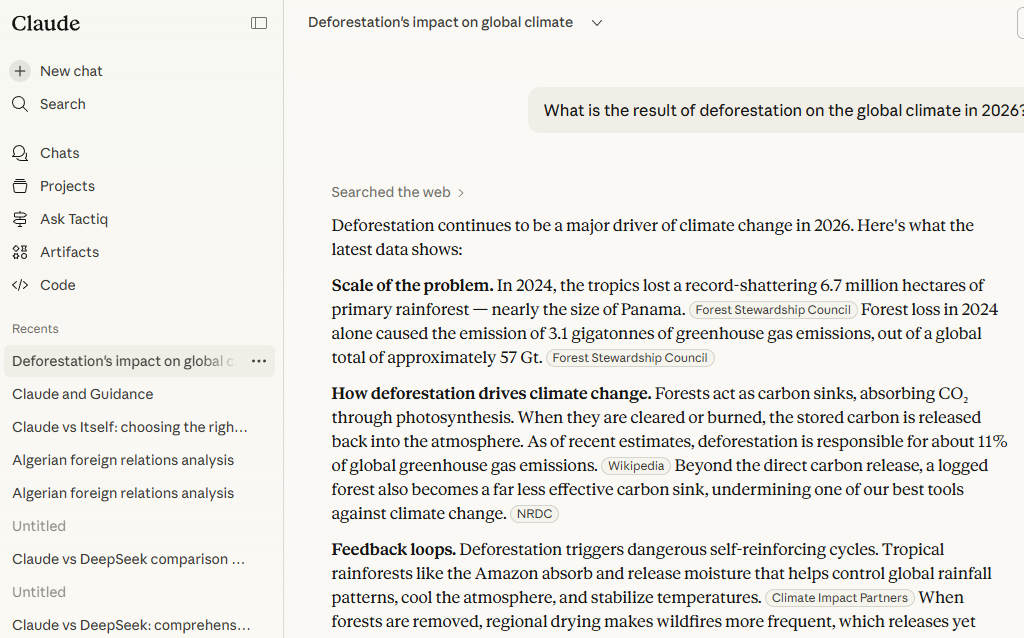Image resolution: width=1024 pixels, height=638 pixels.
Task: Click the magnifying glass Search icon
Action: [x=20, y=104]
